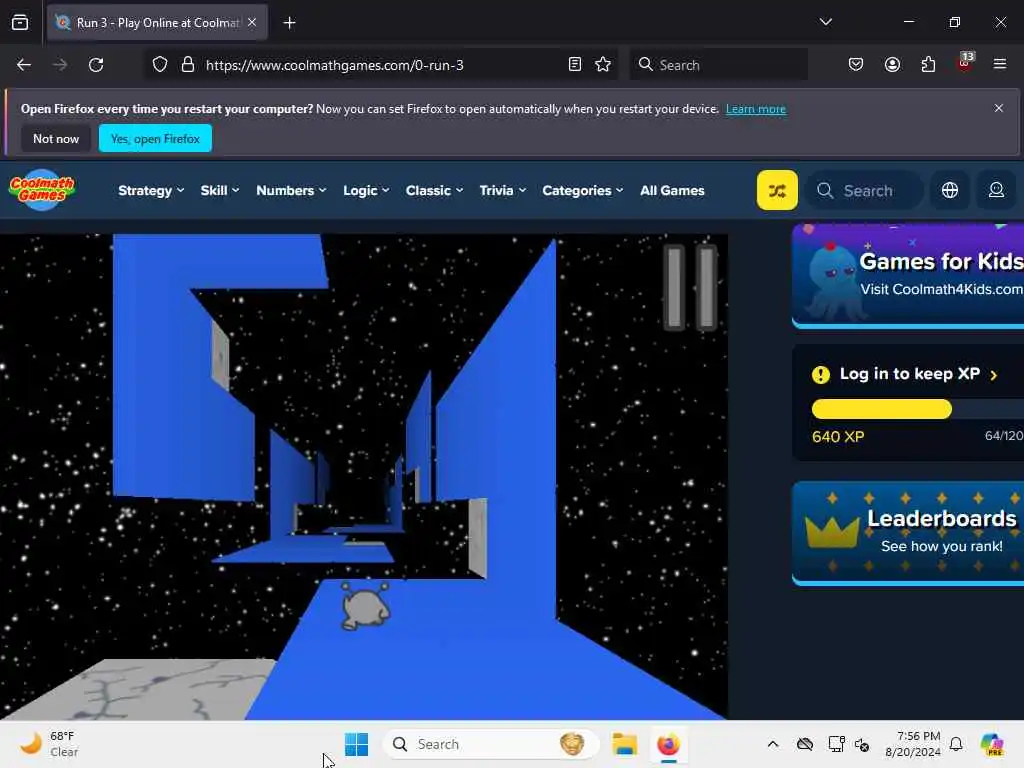Expand the Logic menu
Viewport: 1024px width, 768px height.
point(366,190)
